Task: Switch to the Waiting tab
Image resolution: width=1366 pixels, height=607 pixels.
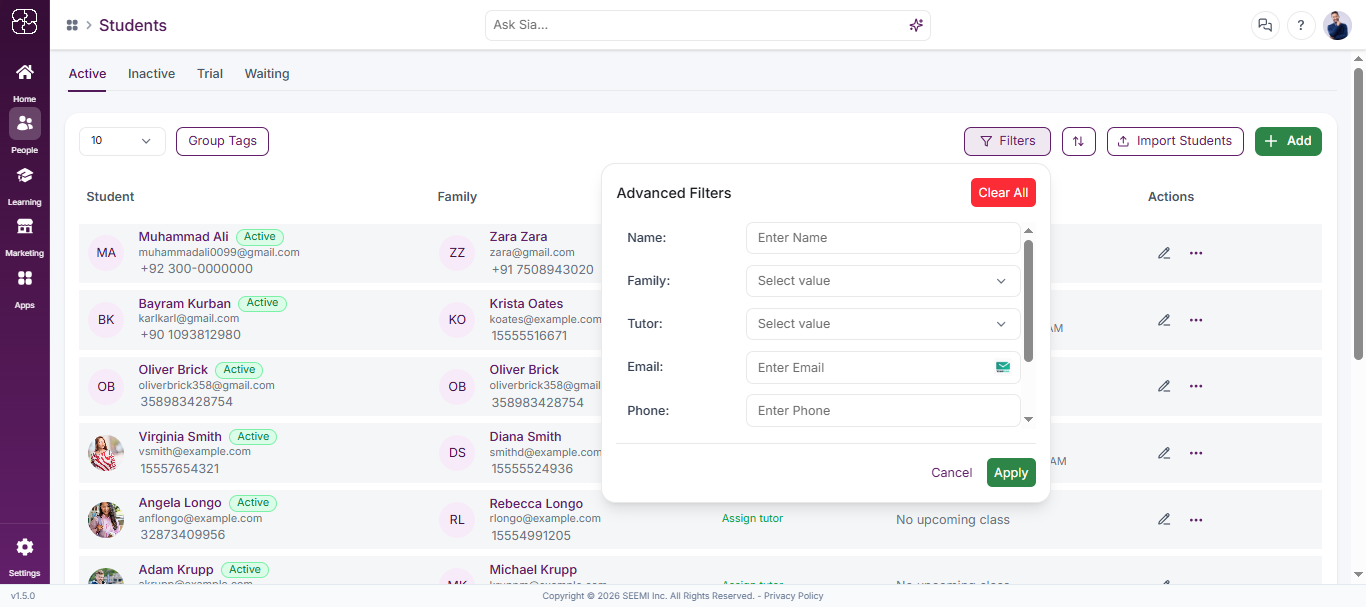Action: [x=267, y=74]
